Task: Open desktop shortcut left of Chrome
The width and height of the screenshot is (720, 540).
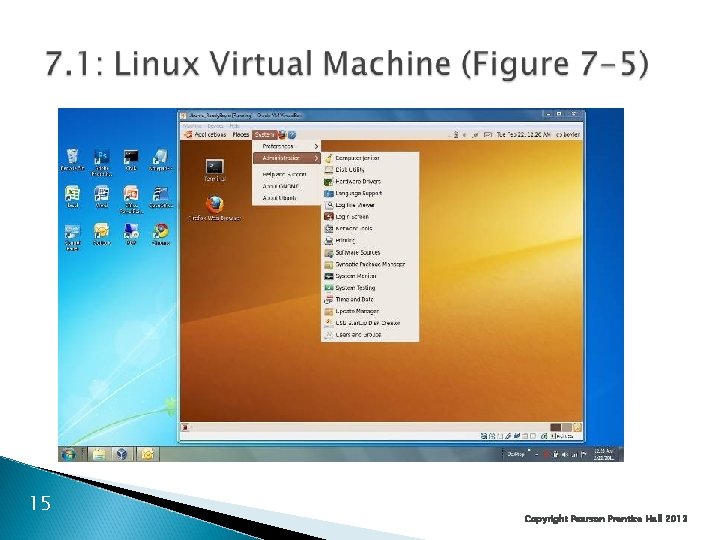Action: pos(131,234)
